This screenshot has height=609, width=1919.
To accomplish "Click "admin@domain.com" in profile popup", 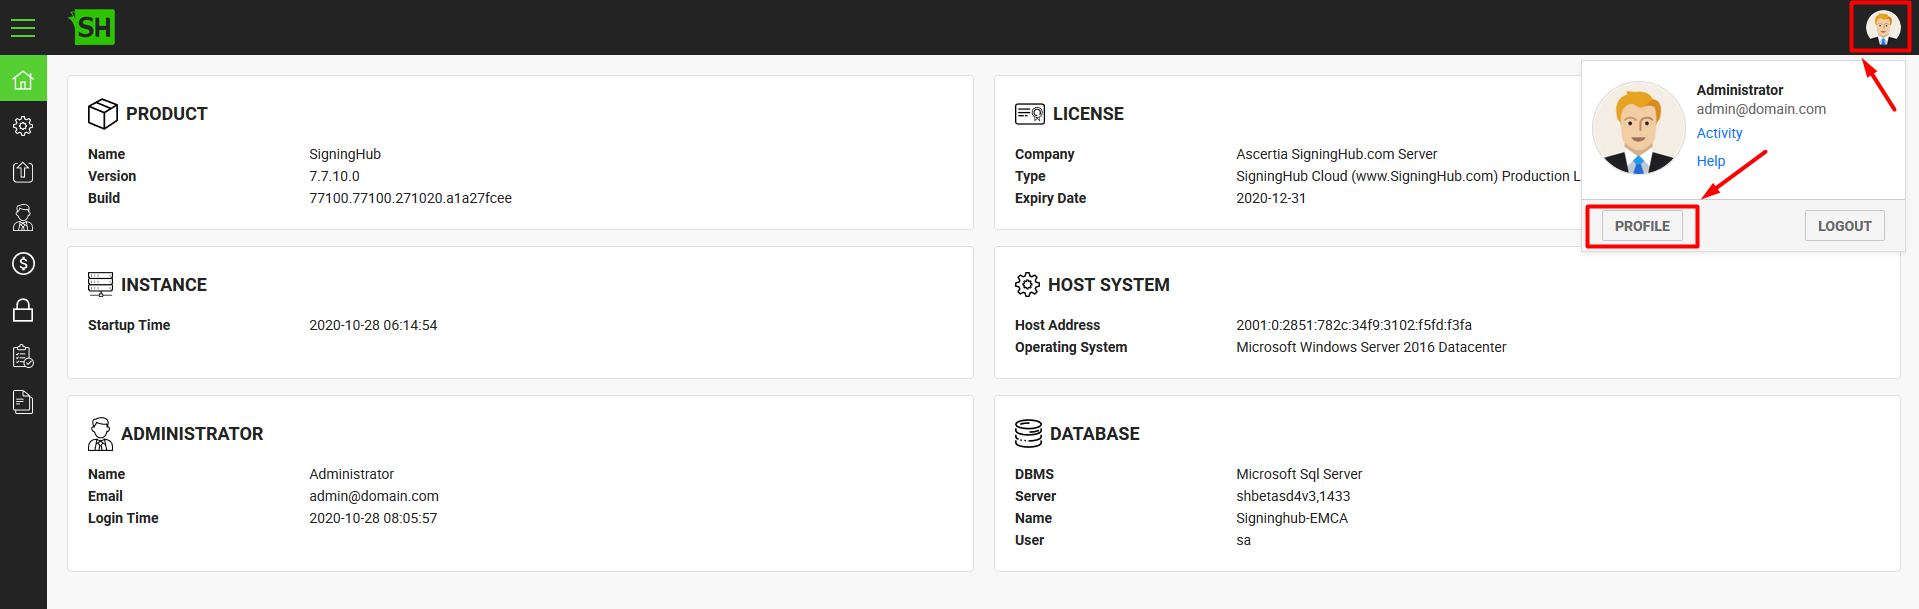I will (1761, 109).
